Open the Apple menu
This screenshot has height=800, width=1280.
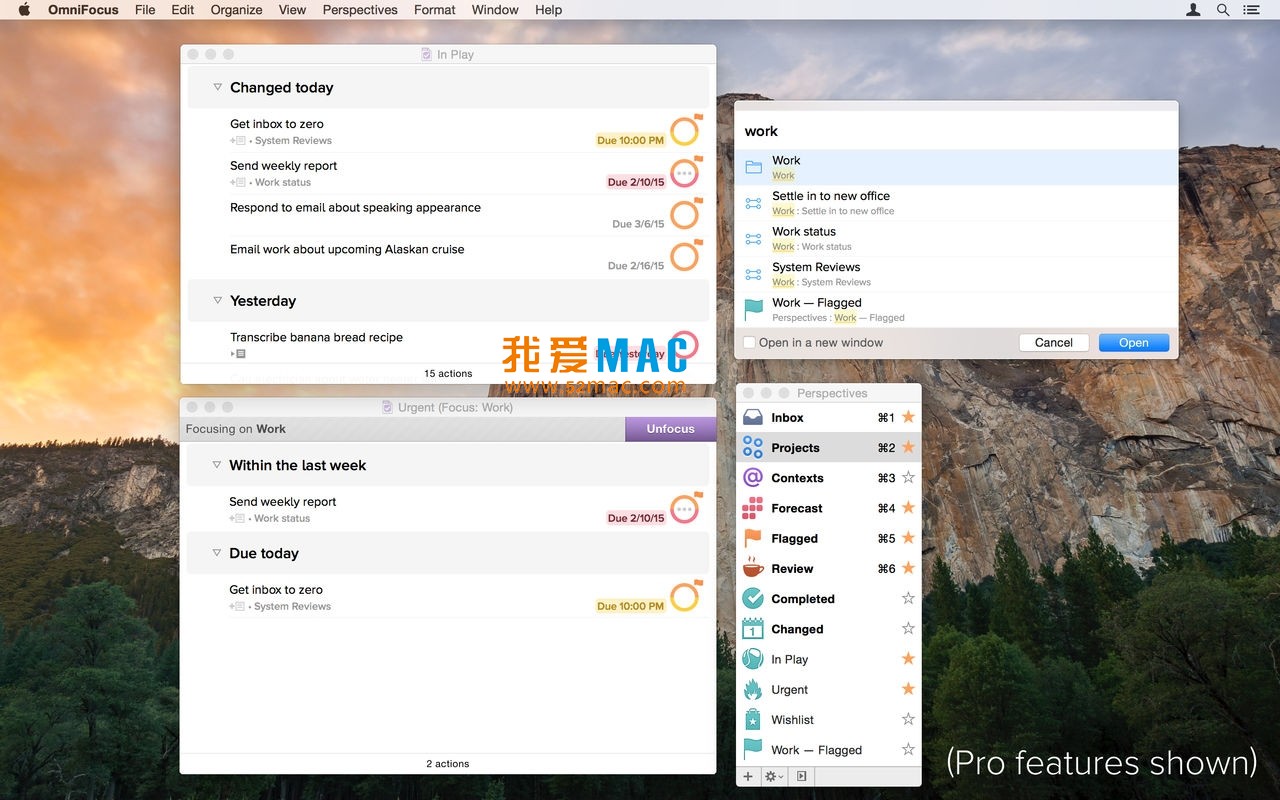click(24, 10)
